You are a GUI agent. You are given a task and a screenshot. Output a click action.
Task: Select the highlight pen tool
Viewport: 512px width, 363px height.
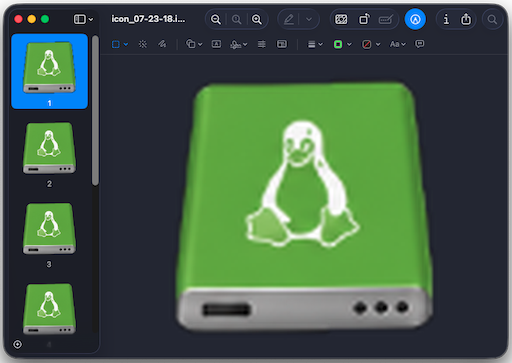(x=289, y=19)
